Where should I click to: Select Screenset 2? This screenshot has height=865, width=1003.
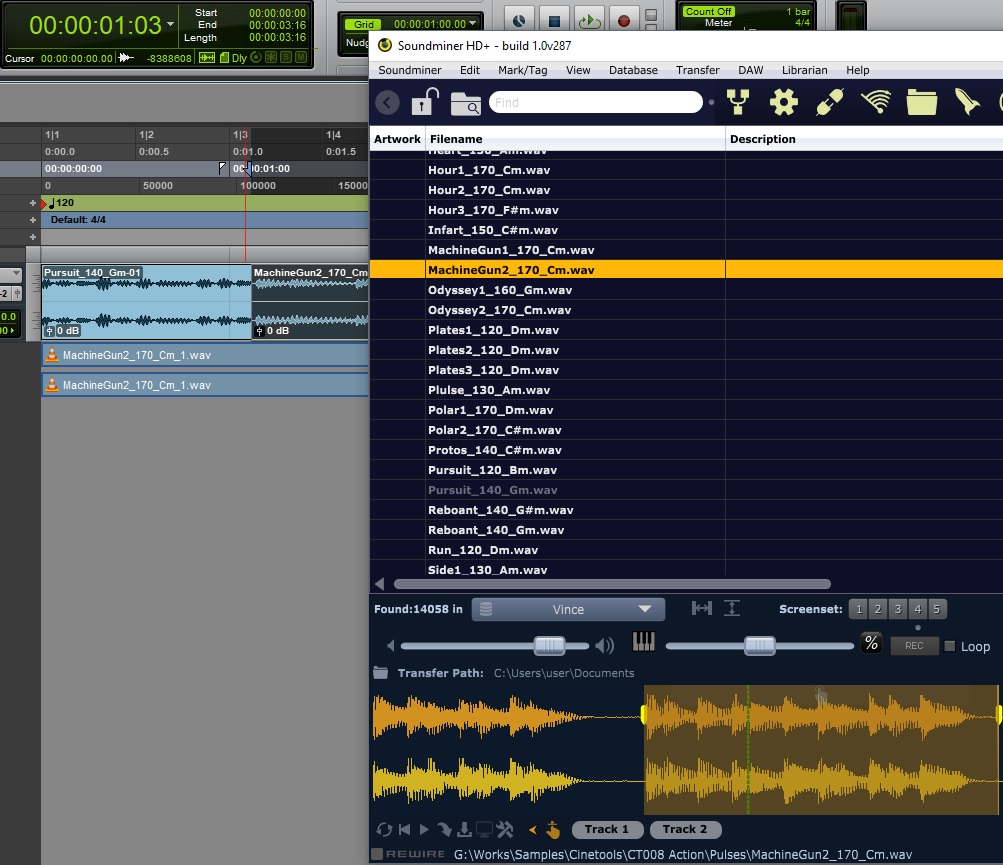(x=878, y=609)
